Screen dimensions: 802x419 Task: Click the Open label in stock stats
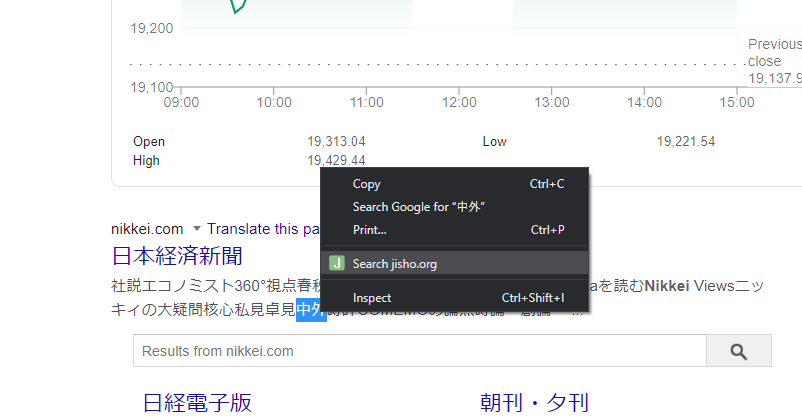(149, 142)
